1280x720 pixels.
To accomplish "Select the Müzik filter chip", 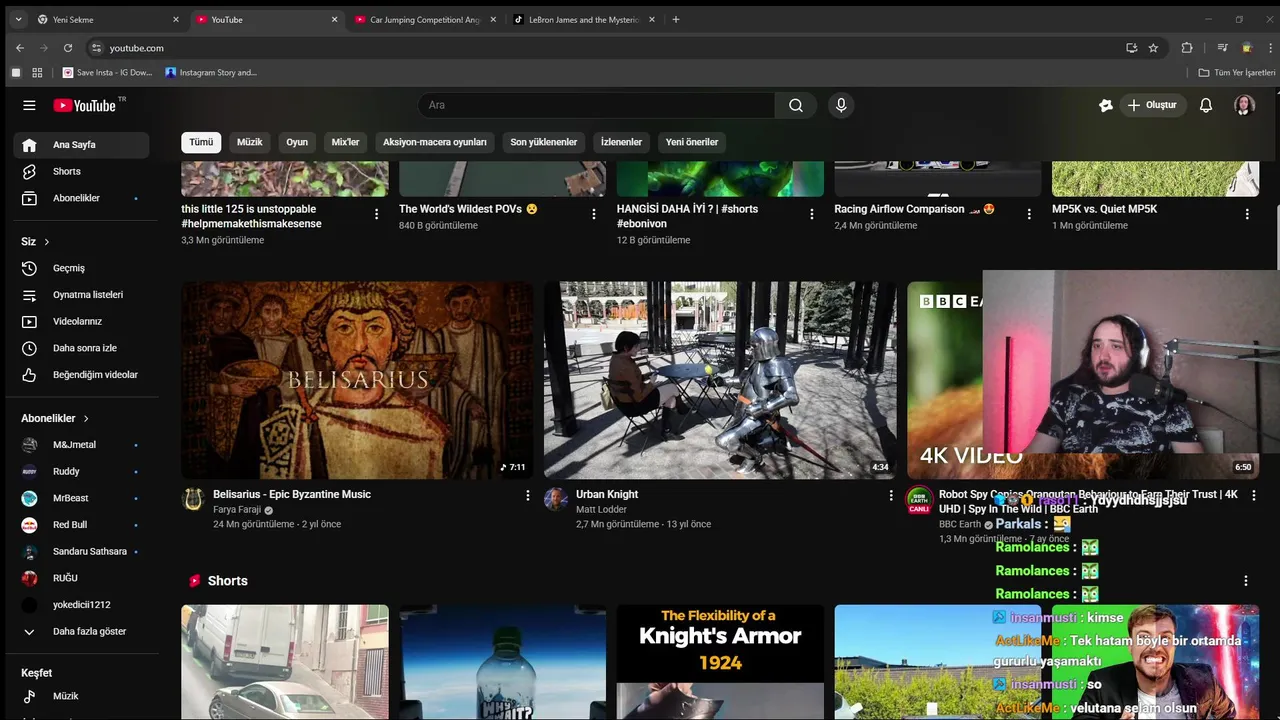I will tap(249, 142).
